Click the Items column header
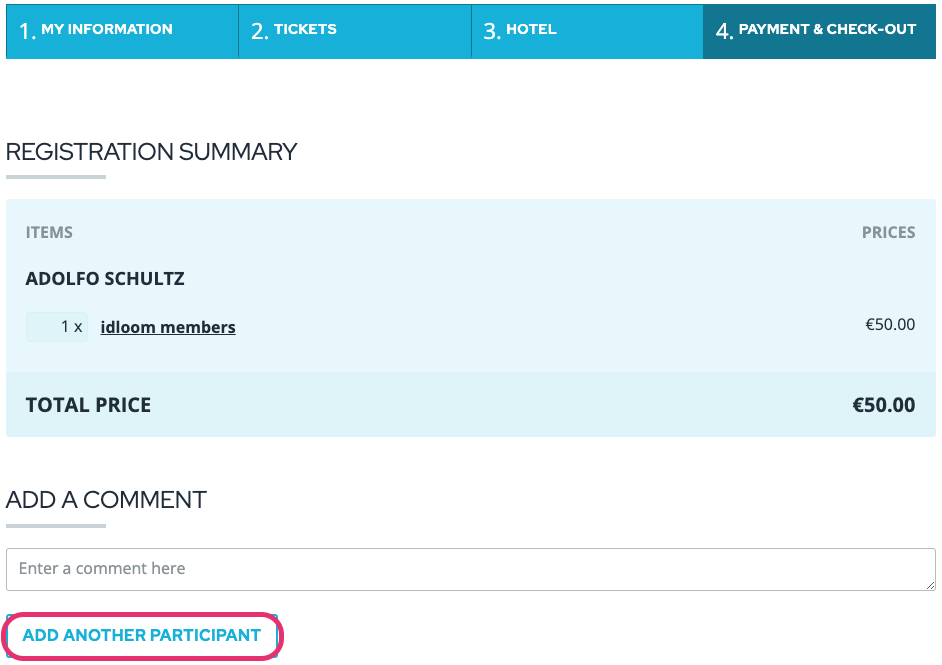Screen dimensions: 942x665 point(49,232)
